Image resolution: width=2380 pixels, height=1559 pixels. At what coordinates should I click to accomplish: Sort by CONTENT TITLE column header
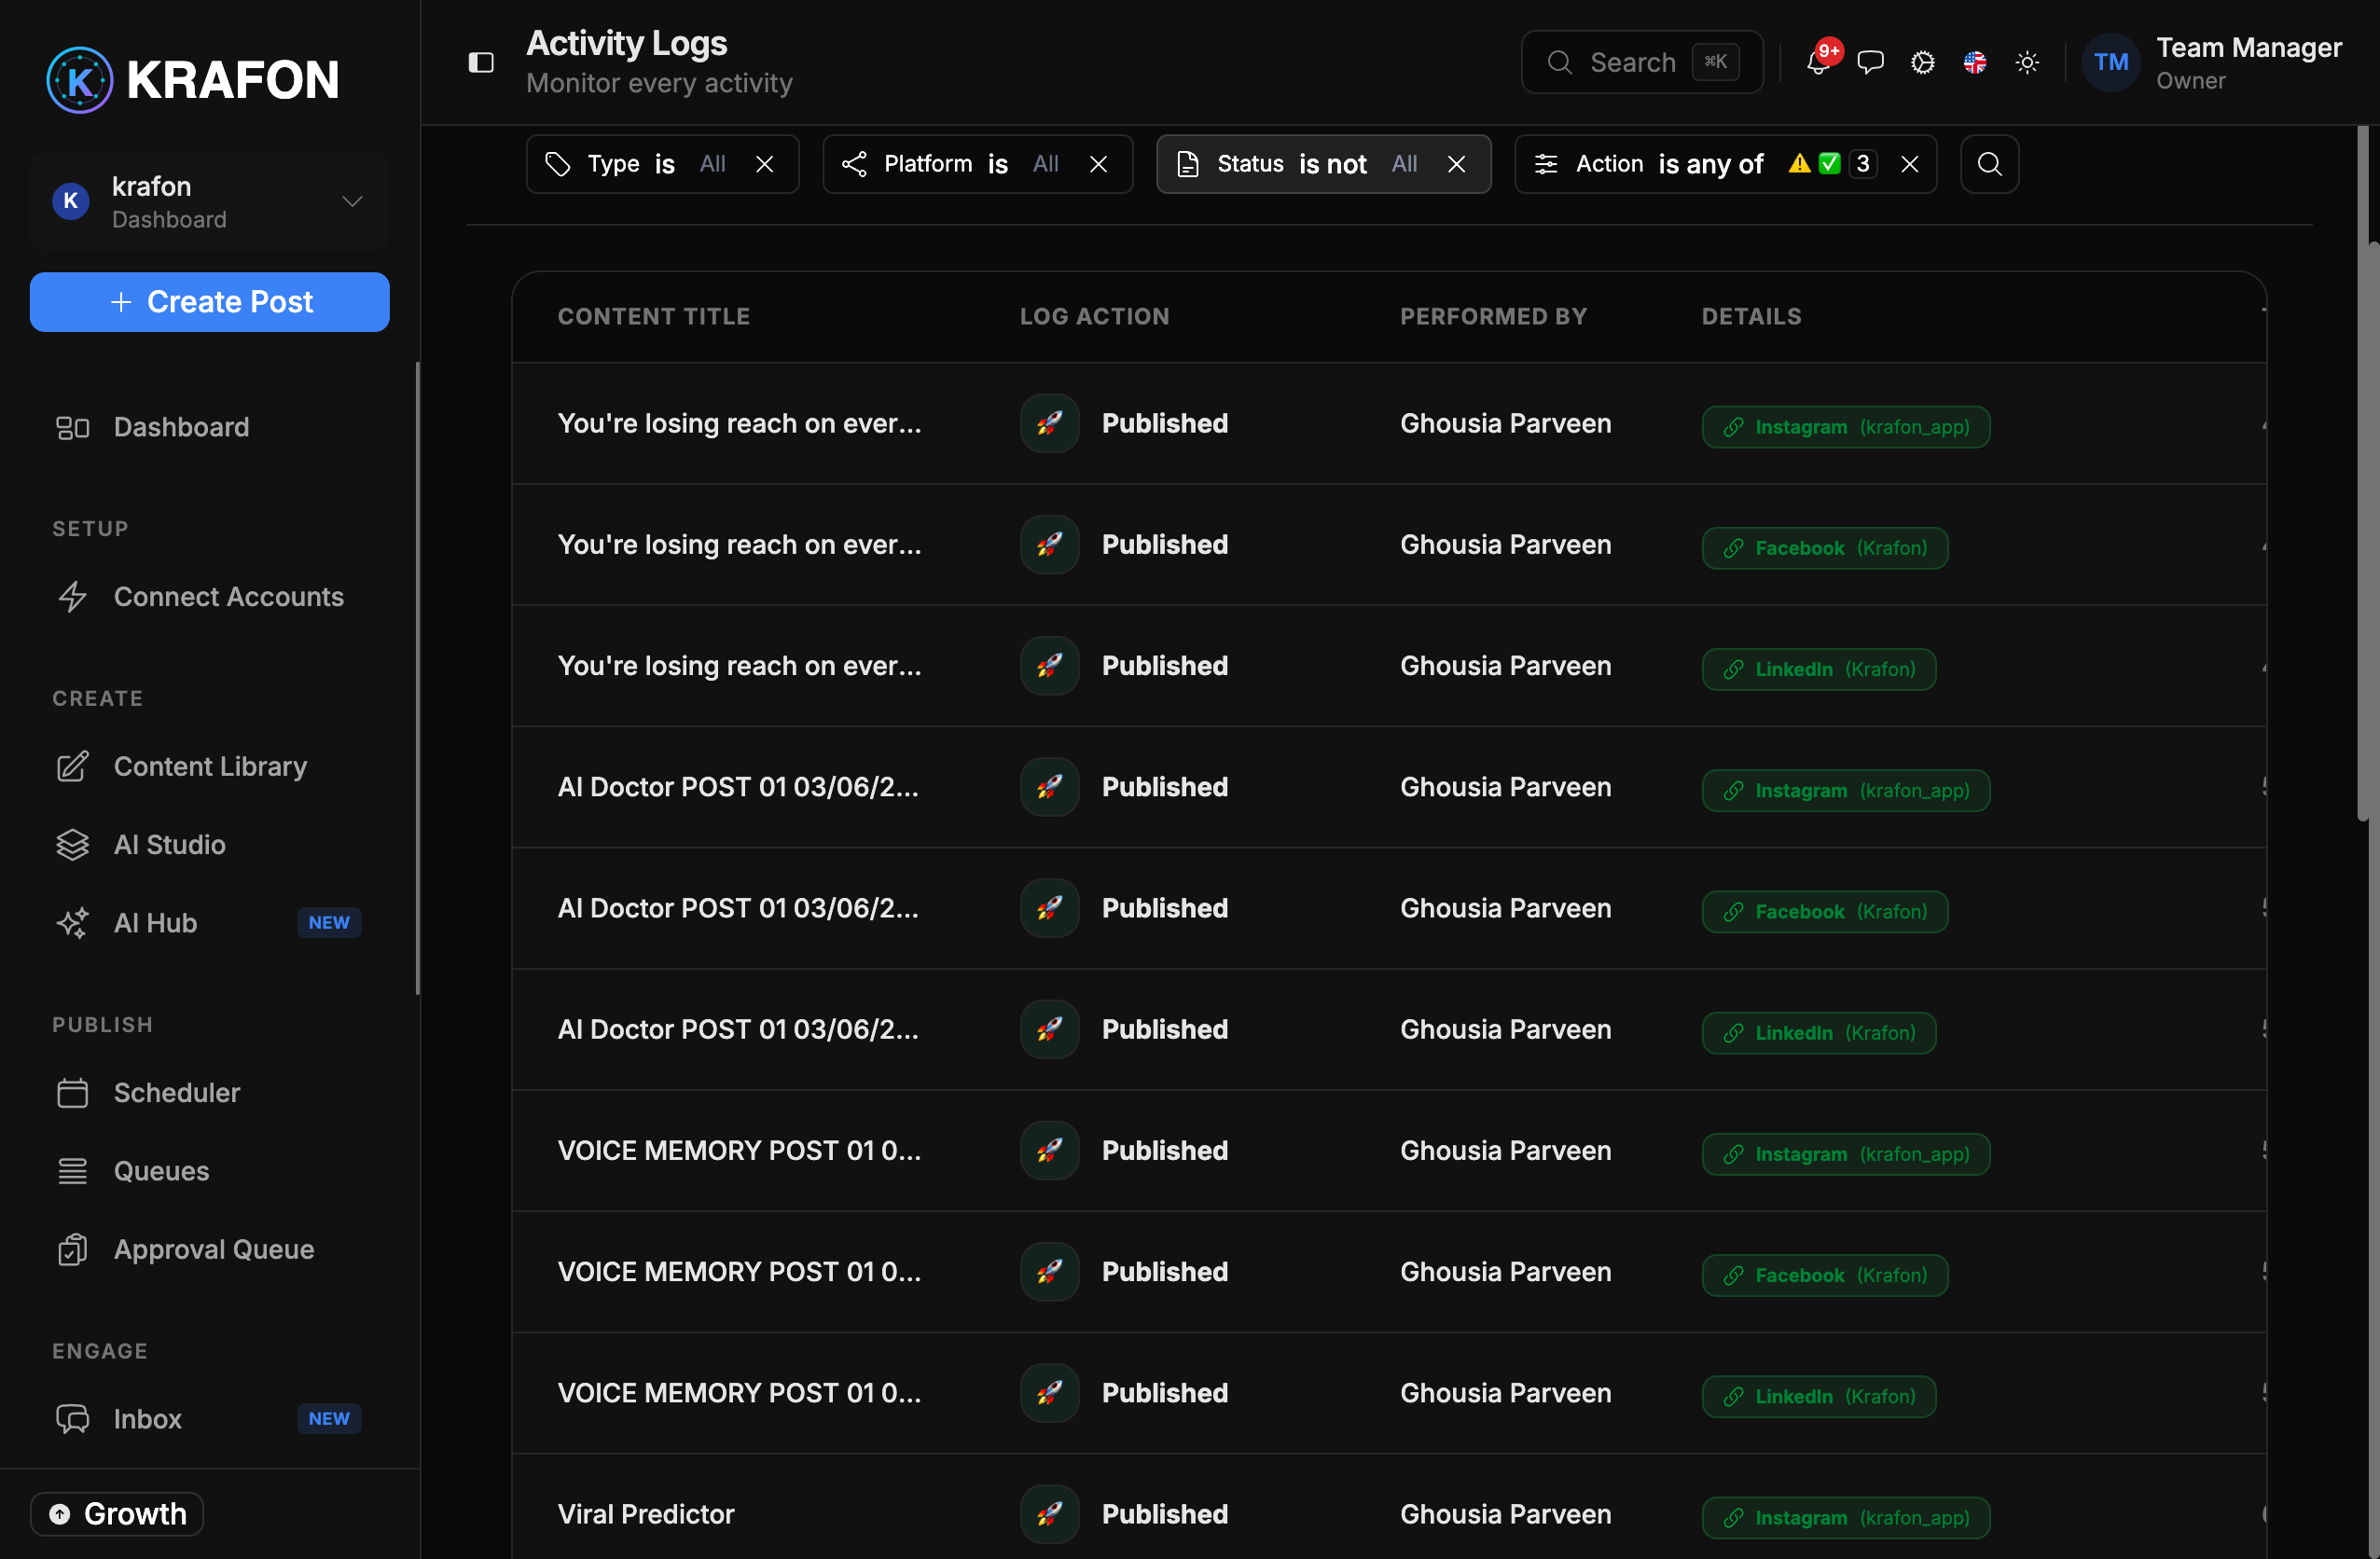(x=654, y=317)
